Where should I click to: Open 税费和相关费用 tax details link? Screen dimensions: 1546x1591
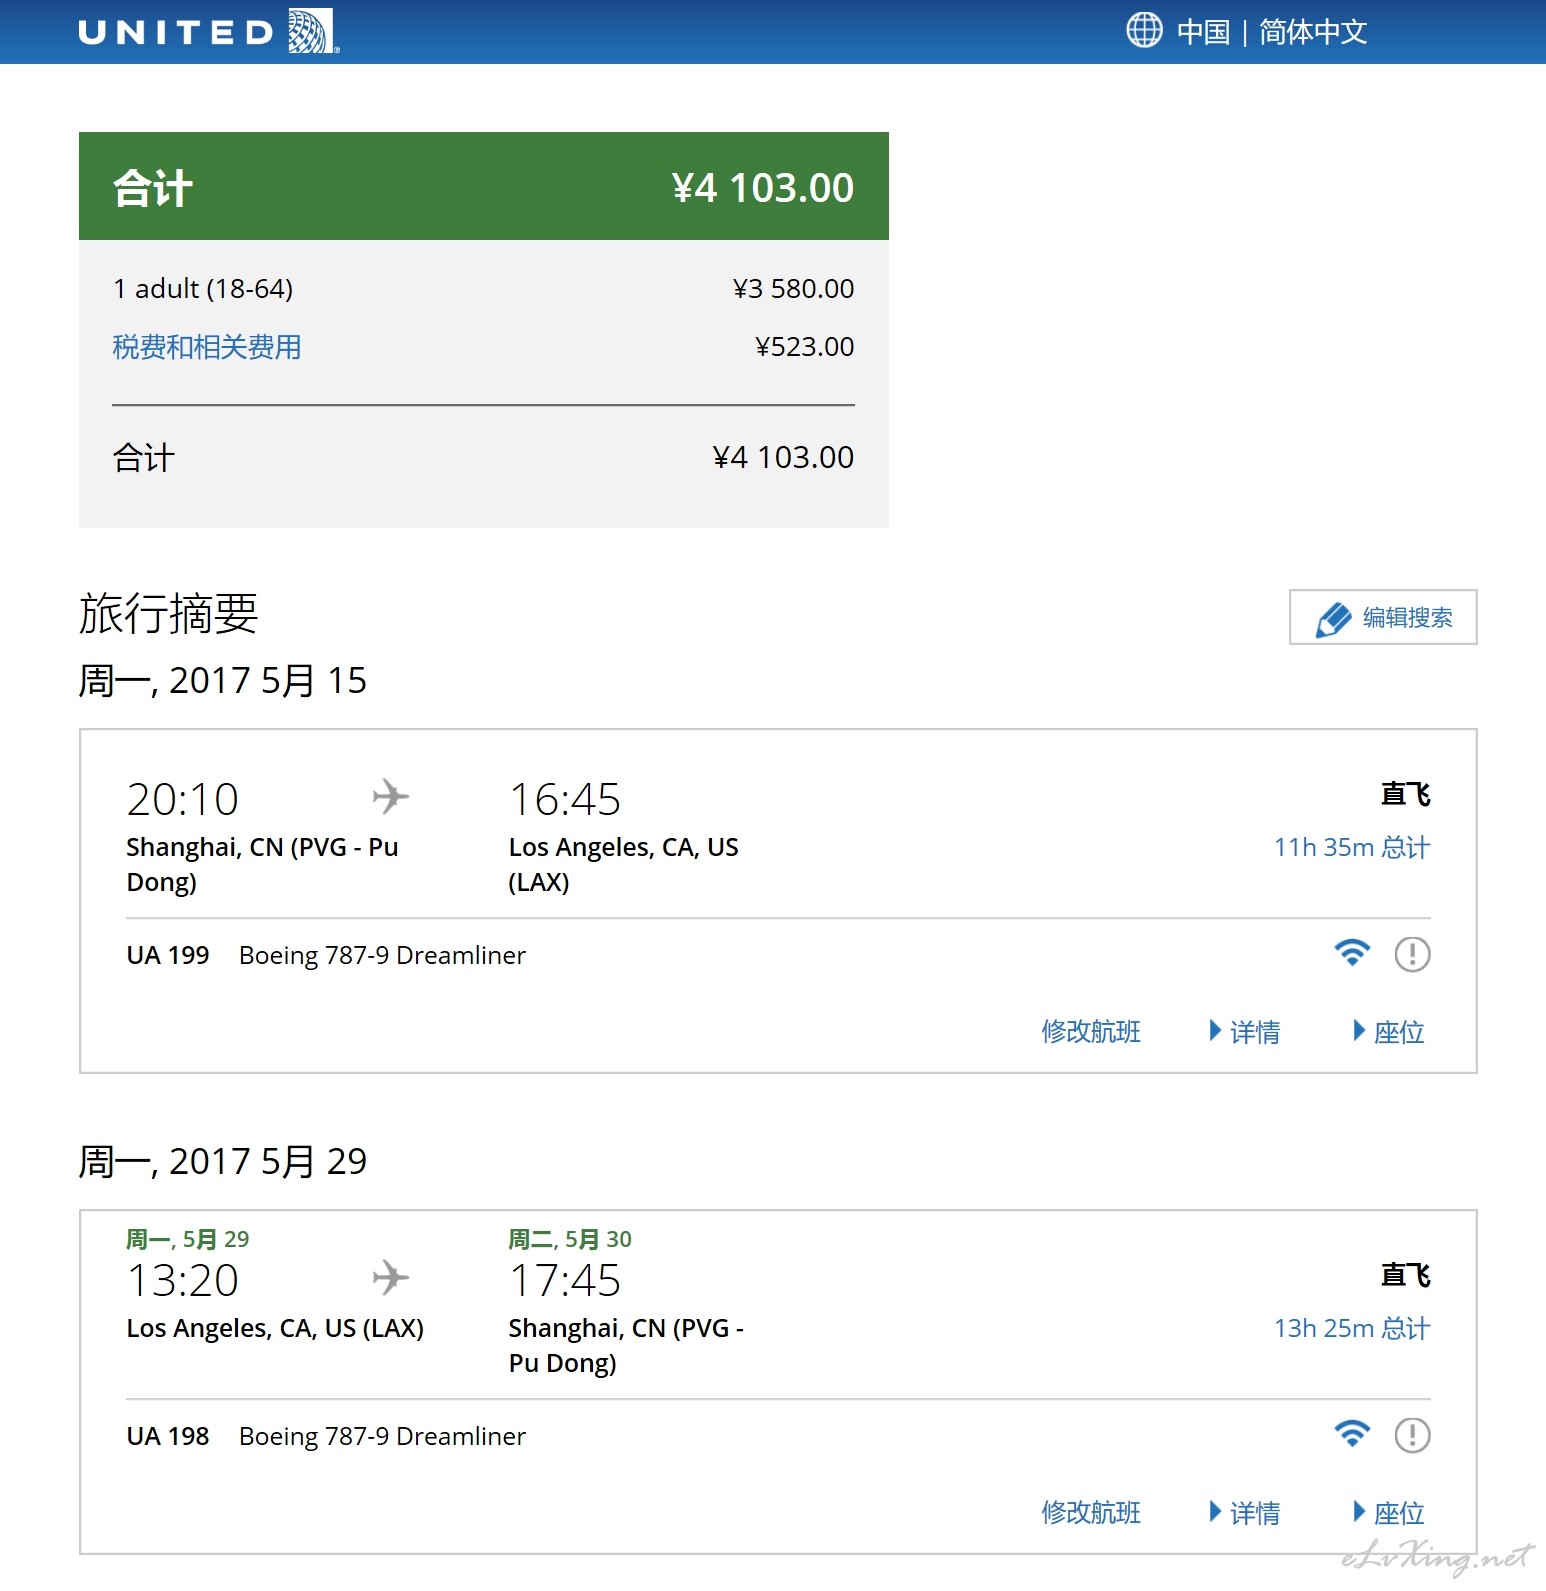point(207,347)
